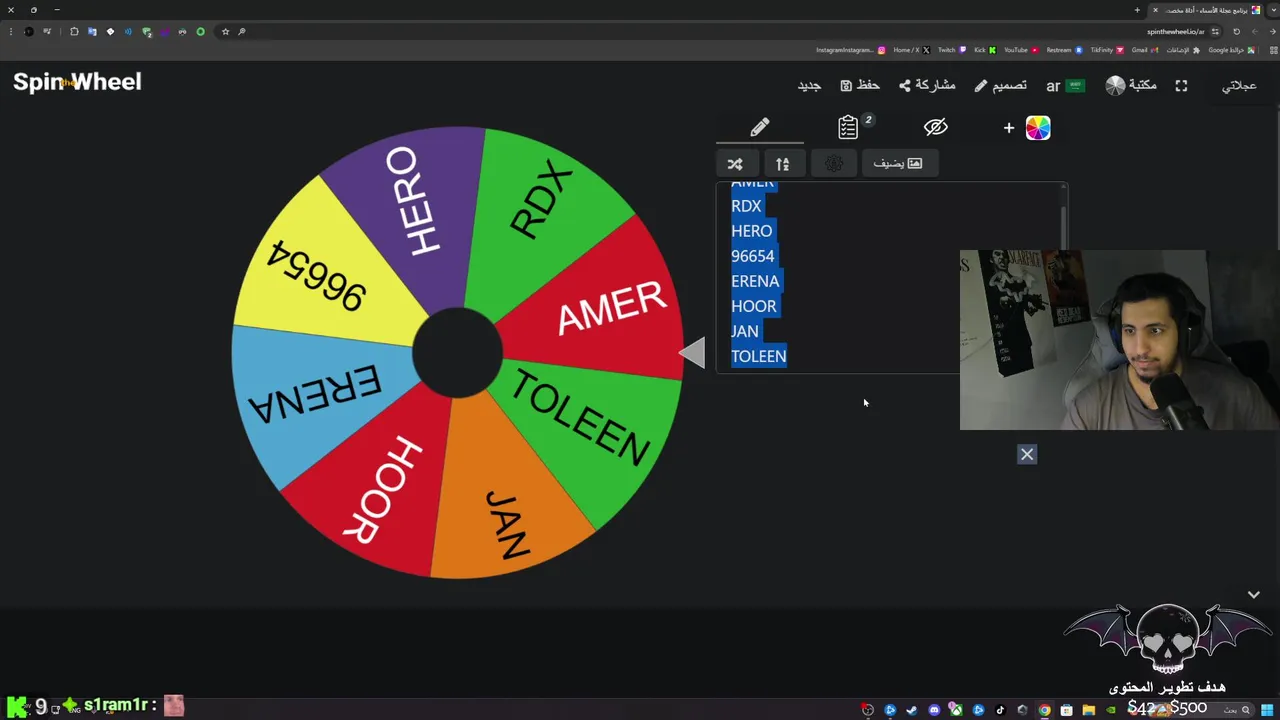Click the browser reload icon
The image size is (1280, 720).
1237,31
